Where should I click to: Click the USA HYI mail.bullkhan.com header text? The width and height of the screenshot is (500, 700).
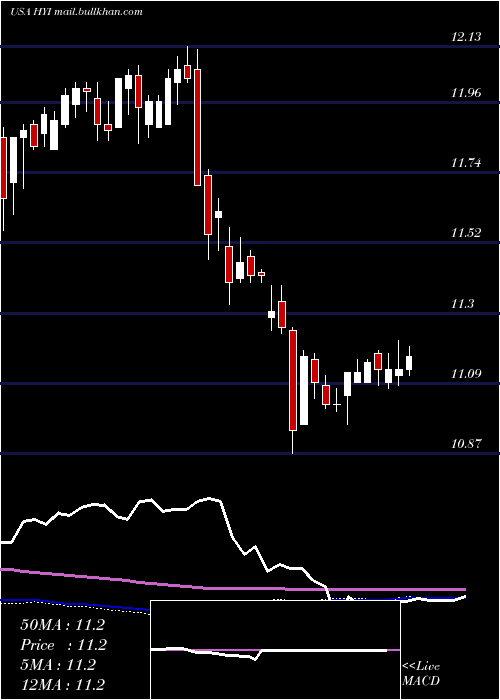pyautogui.click(x=76, y=12)
